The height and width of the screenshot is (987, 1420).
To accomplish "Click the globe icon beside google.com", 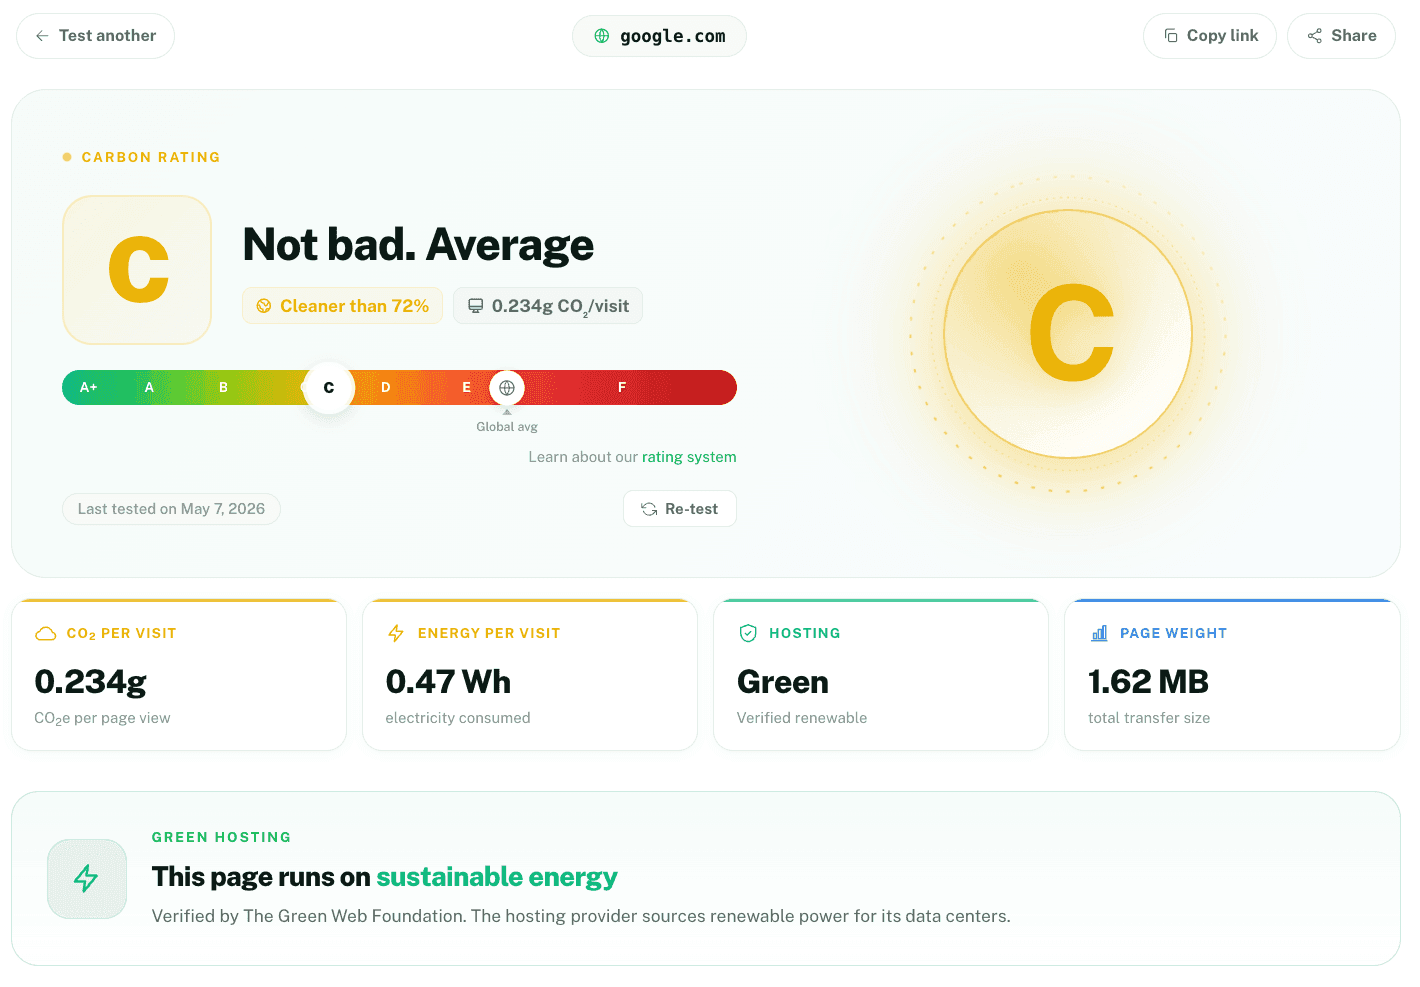I will click(x=602, y=36).
